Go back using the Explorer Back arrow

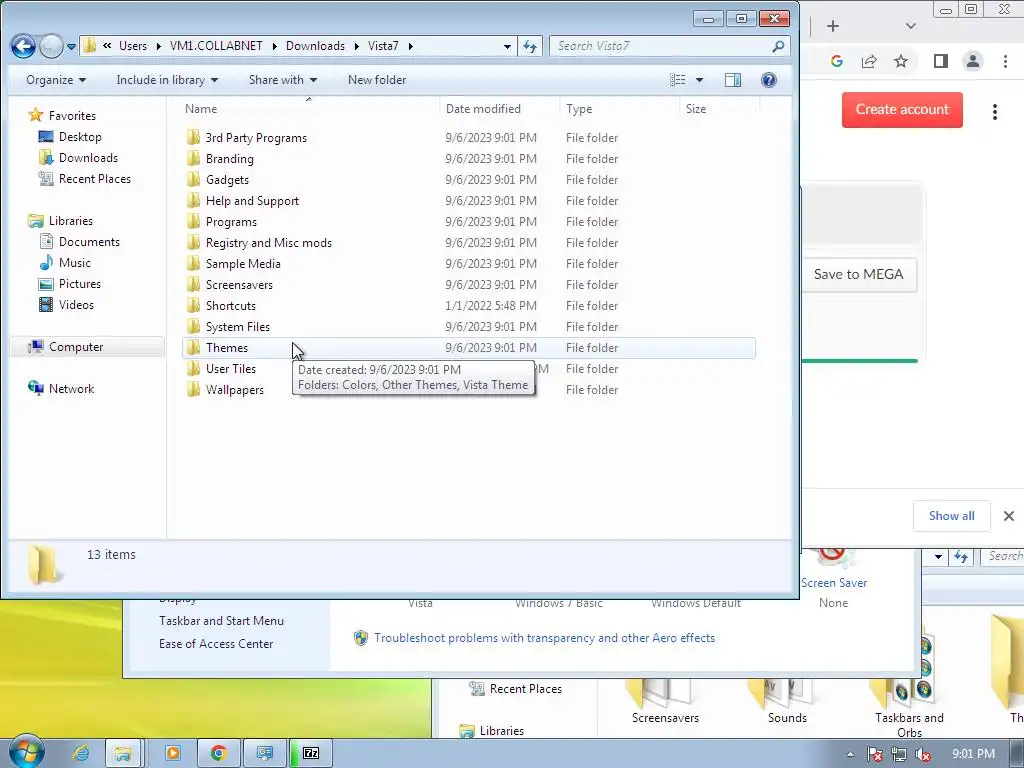(24, 46)
